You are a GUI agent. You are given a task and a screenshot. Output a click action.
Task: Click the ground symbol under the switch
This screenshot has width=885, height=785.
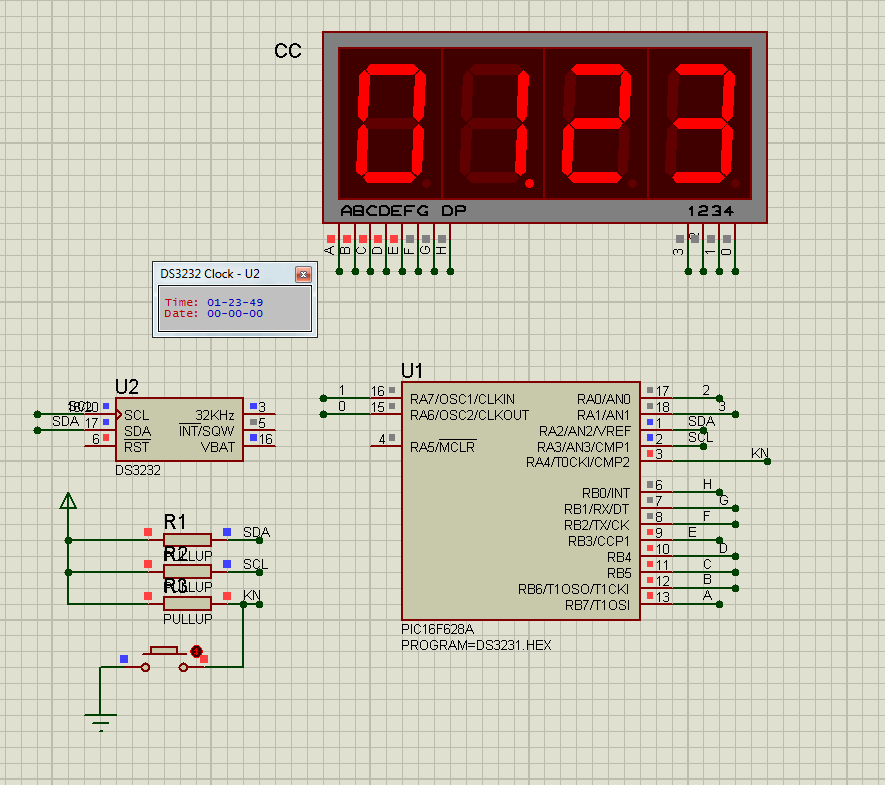tap(100, 718)
